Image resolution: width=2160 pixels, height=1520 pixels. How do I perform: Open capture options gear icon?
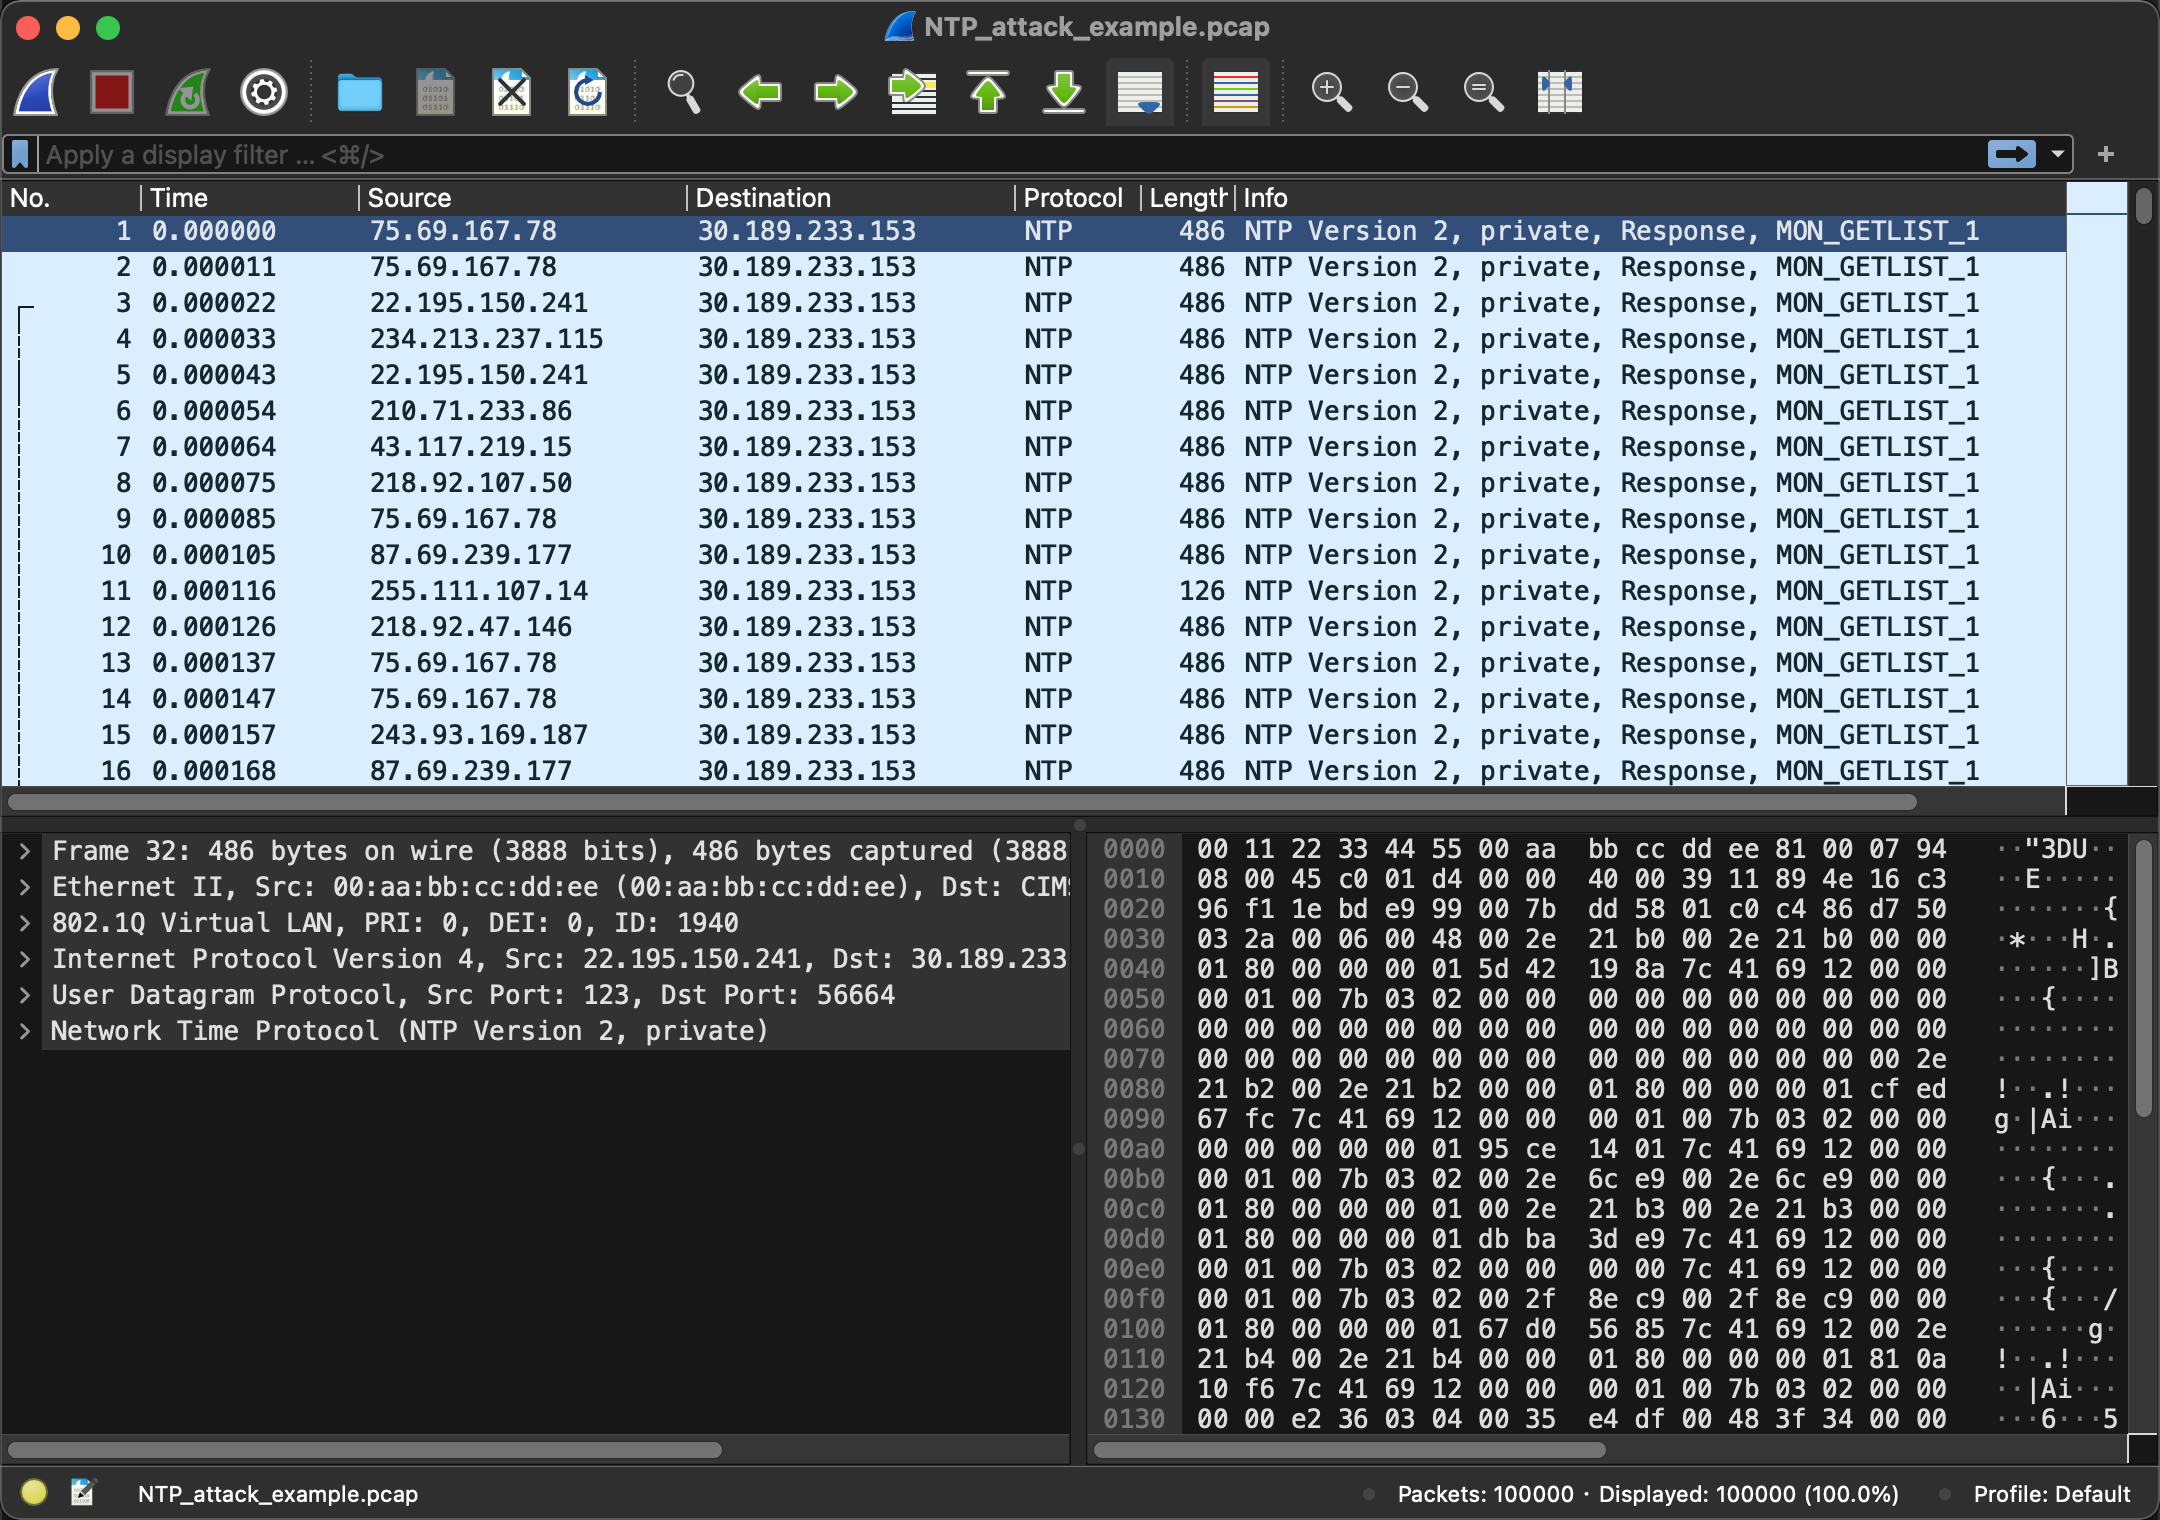[x=264, y=92]
